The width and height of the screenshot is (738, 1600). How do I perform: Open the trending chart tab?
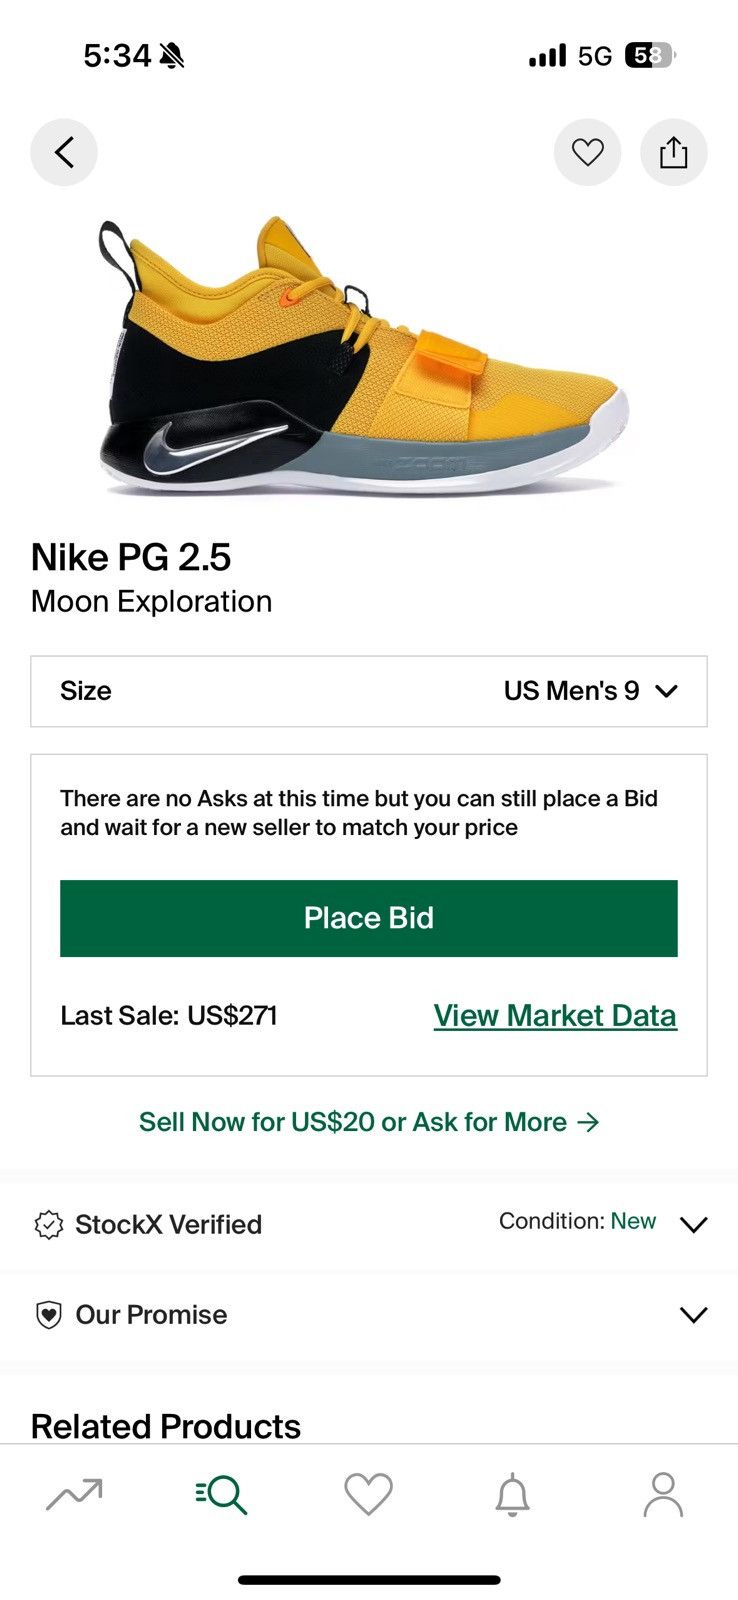point(74,1495)
